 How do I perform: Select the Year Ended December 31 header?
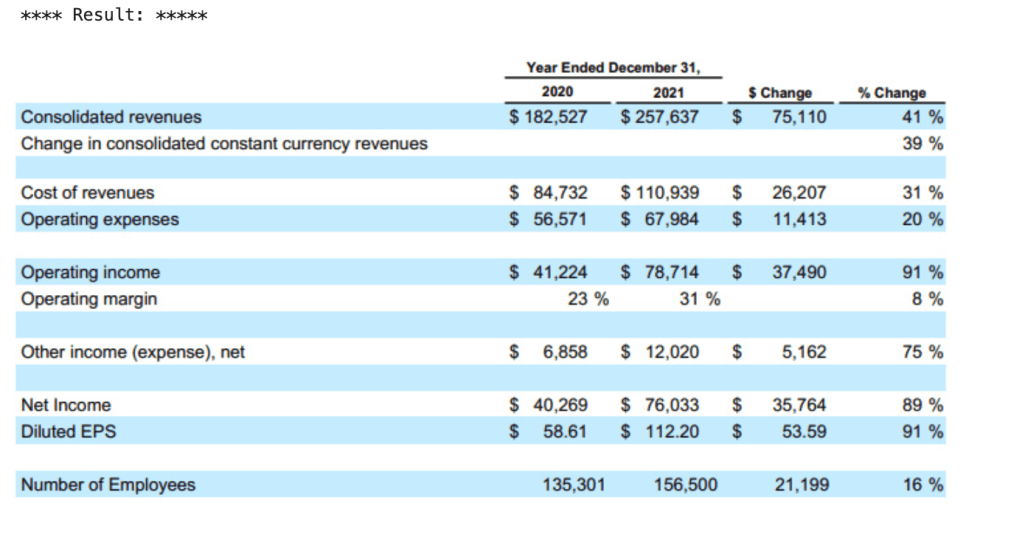(613, 68)
